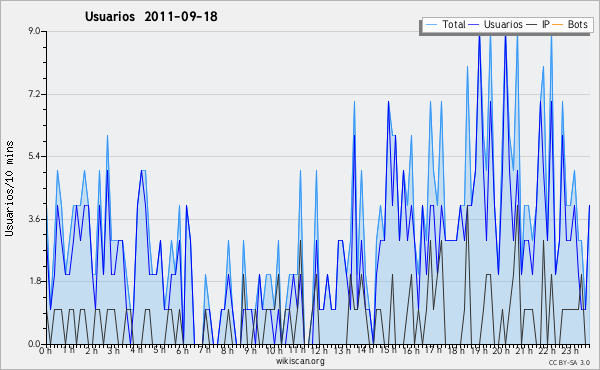This screenshot has width=600, height=370.
Task: Click the '14 h' x-axis label
Action: click(x=365, y=351)
